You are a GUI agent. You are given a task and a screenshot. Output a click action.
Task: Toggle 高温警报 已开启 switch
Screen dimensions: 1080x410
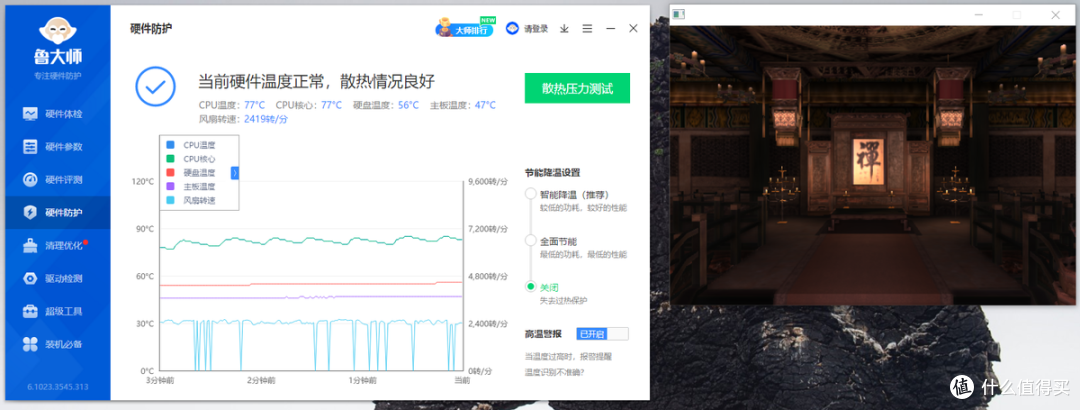(x=602, y=334)
